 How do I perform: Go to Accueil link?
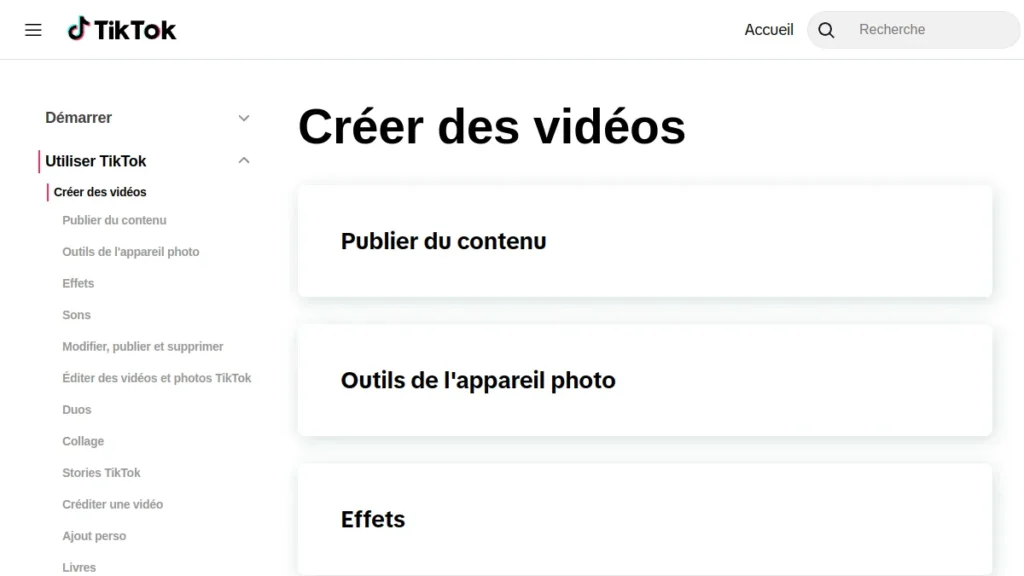click(x=769, y=29)
